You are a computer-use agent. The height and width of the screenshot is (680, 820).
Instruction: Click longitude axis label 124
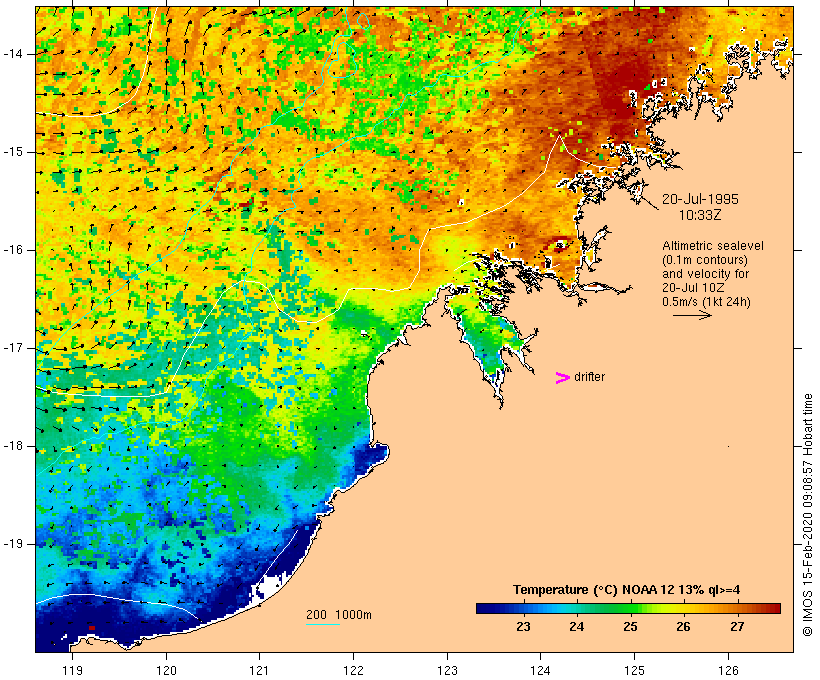[540, 670]
